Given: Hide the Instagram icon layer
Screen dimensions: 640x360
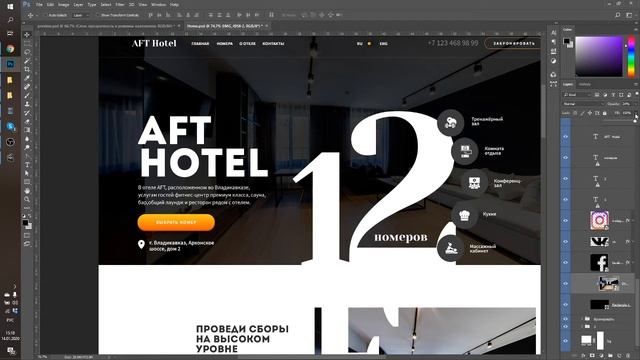Looking at the screenshot, I should click(566, 220).
